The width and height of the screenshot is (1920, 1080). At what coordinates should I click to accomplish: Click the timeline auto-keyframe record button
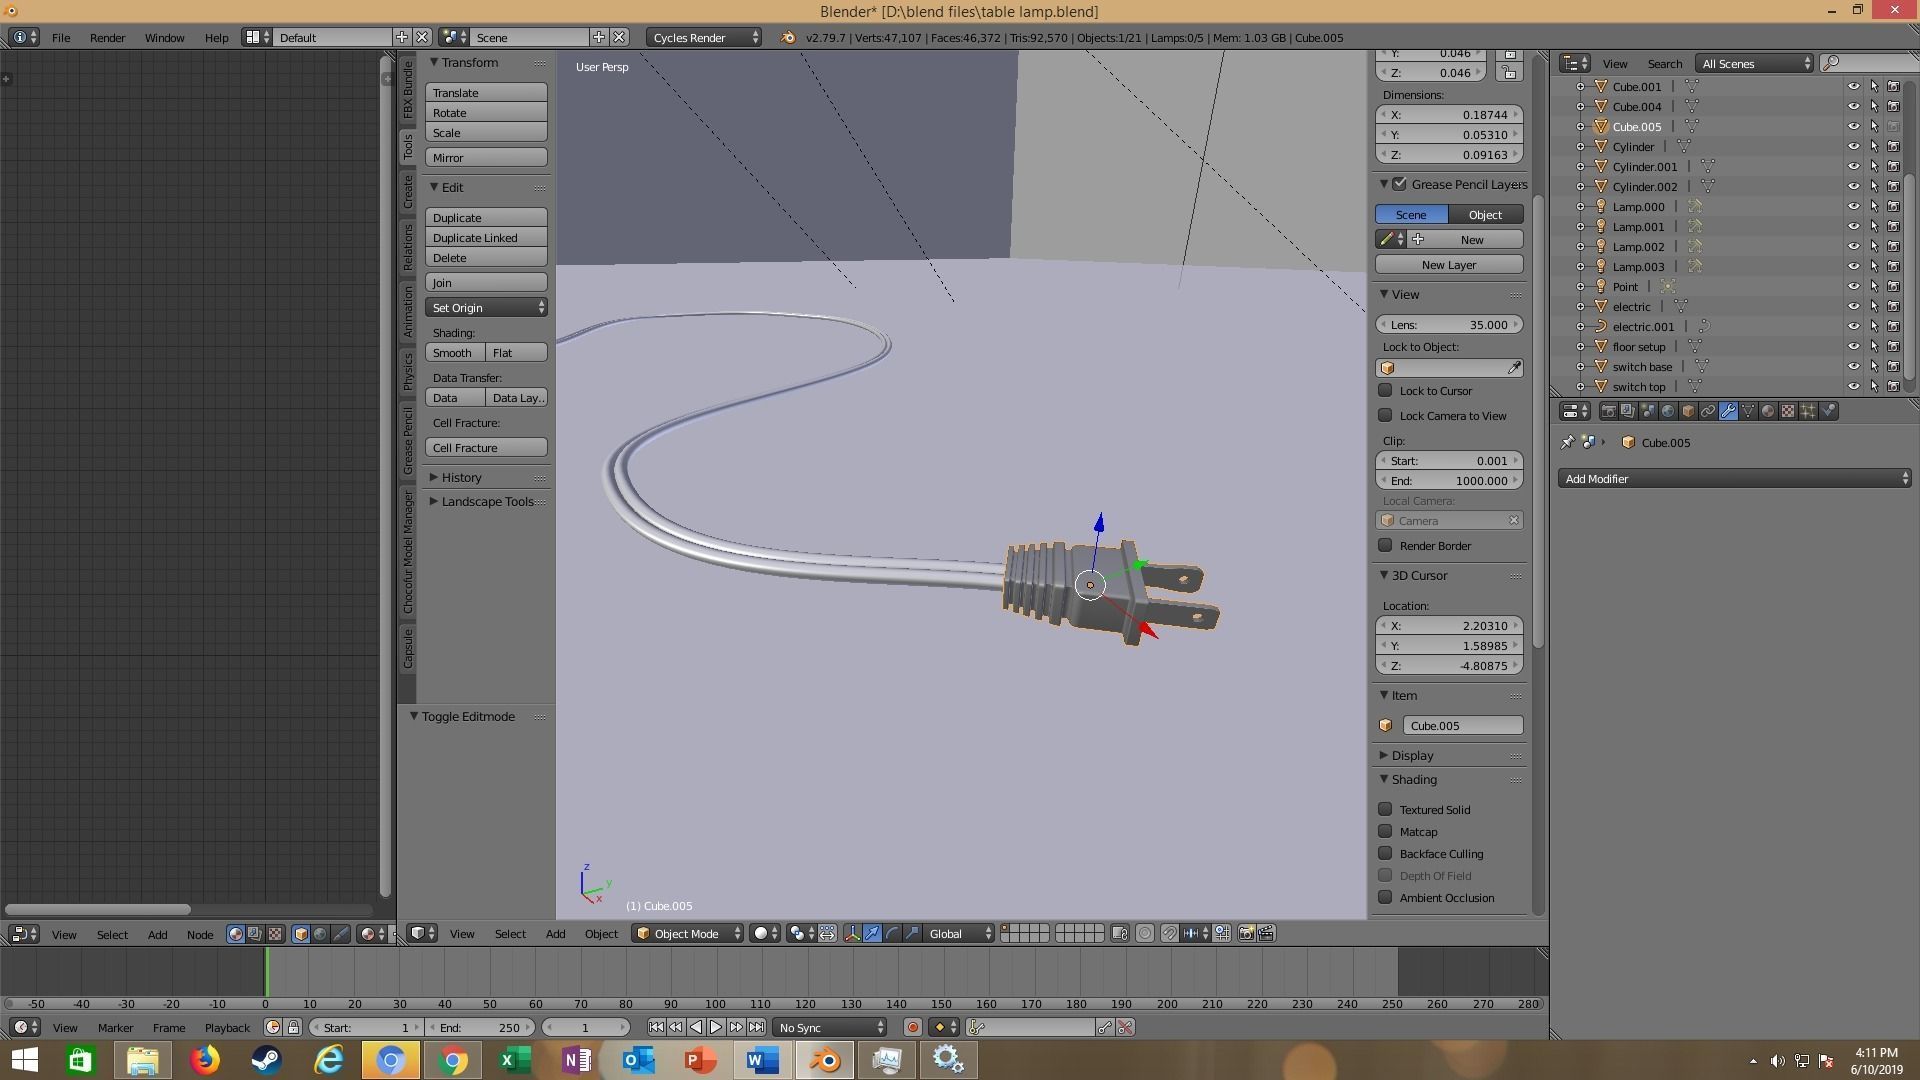(912, 1027)
